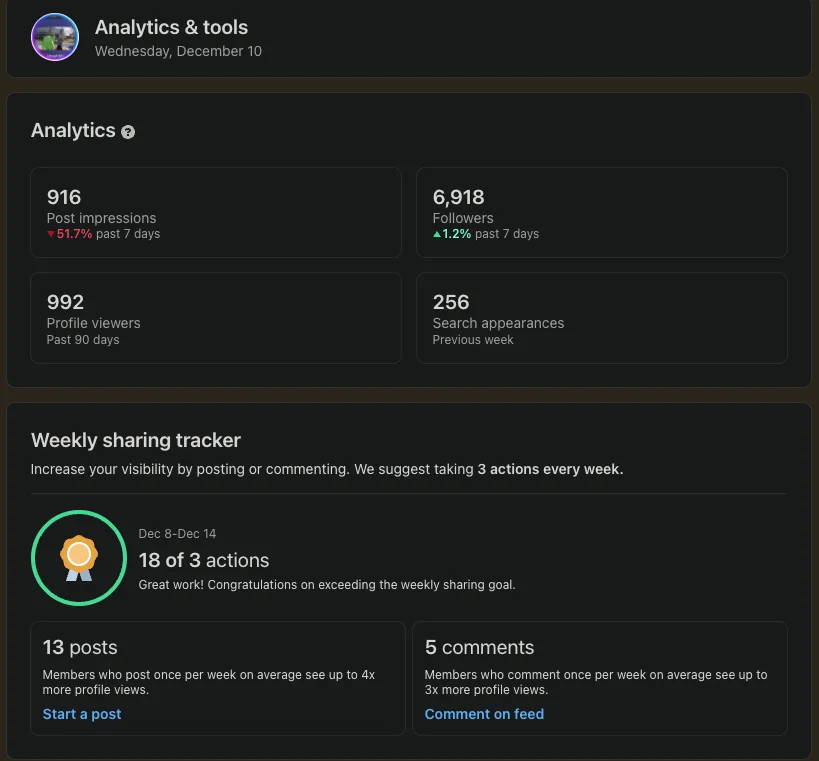Open the 6,918 Followers card
Screen dimensions: 819x761
[x=602, y=213]
